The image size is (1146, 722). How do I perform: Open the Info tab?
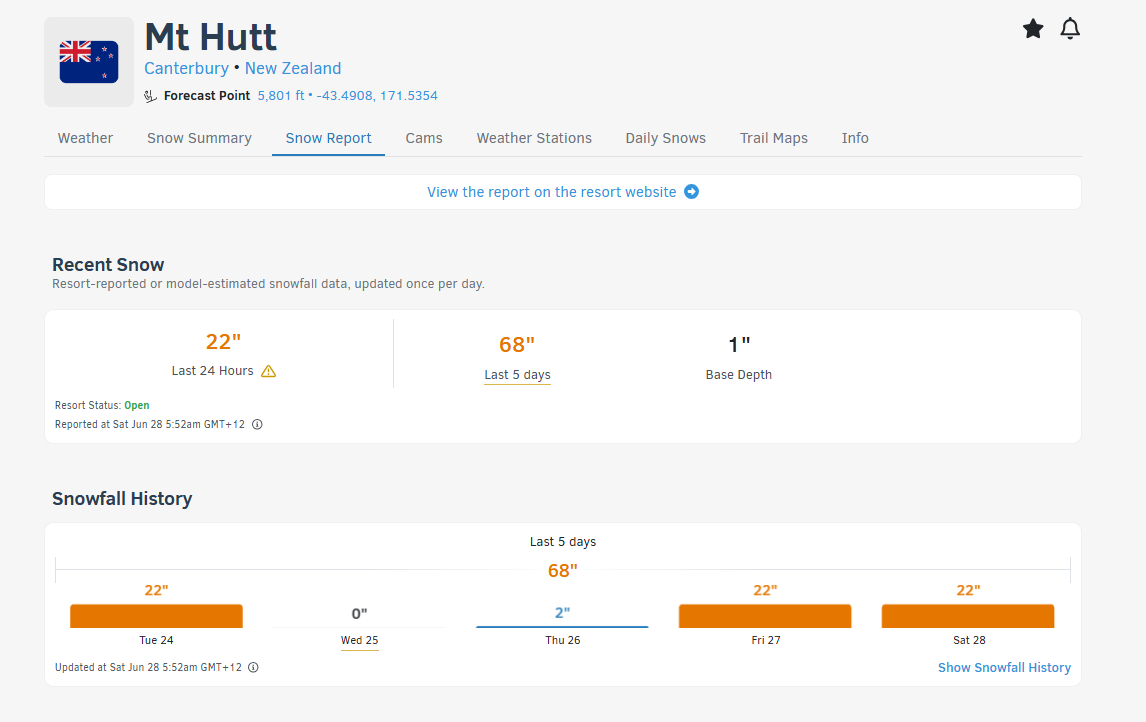pyautogui.click(x=855, y=138)
